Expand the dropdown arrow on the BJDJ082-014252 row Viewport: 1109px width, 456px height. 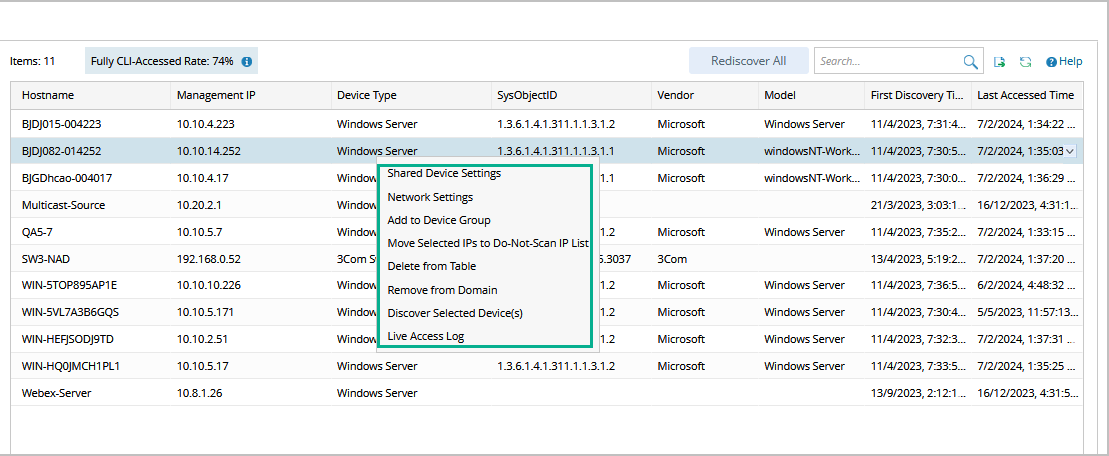pos(1070,151)
